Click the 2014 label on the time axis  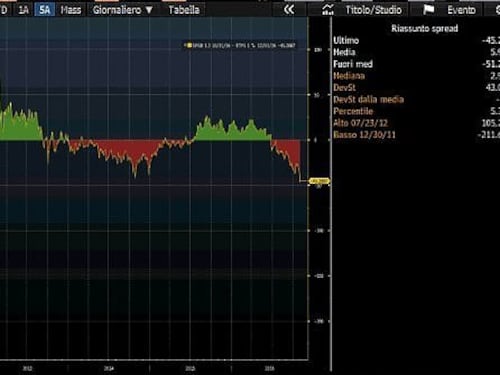tap(109, 368)
